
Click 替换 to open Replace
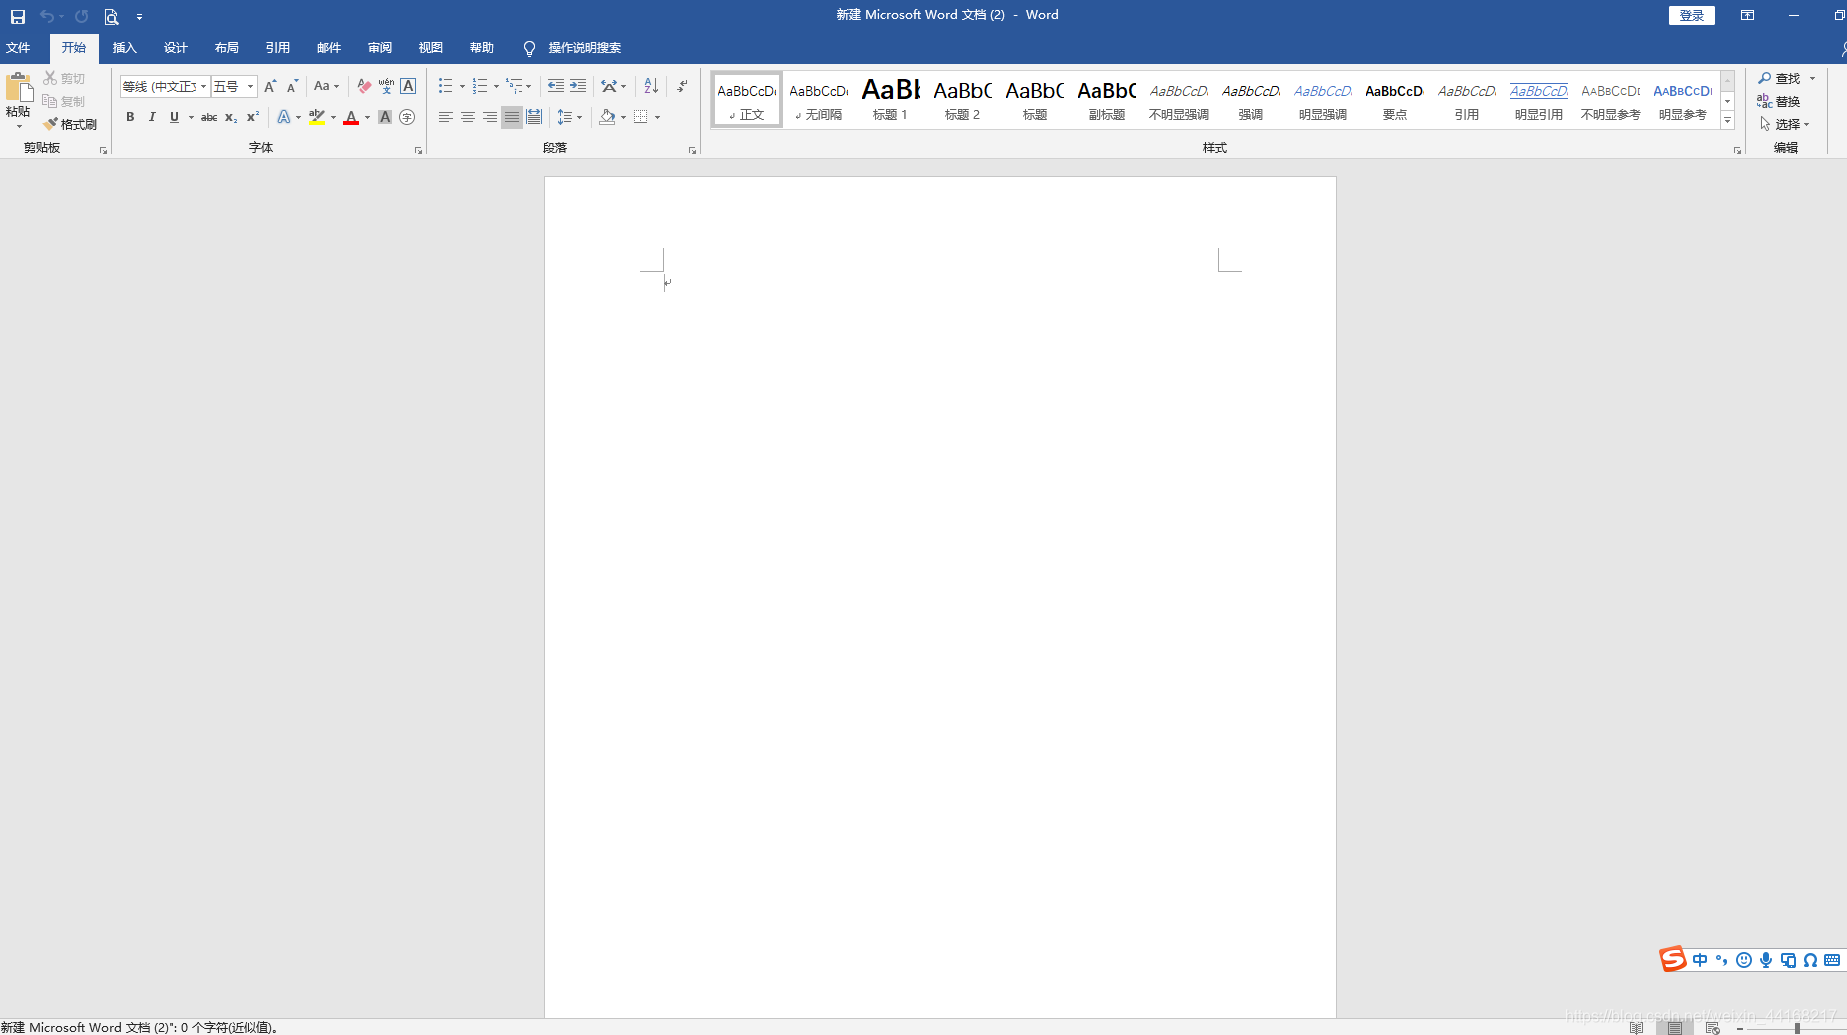[1787, 101]
